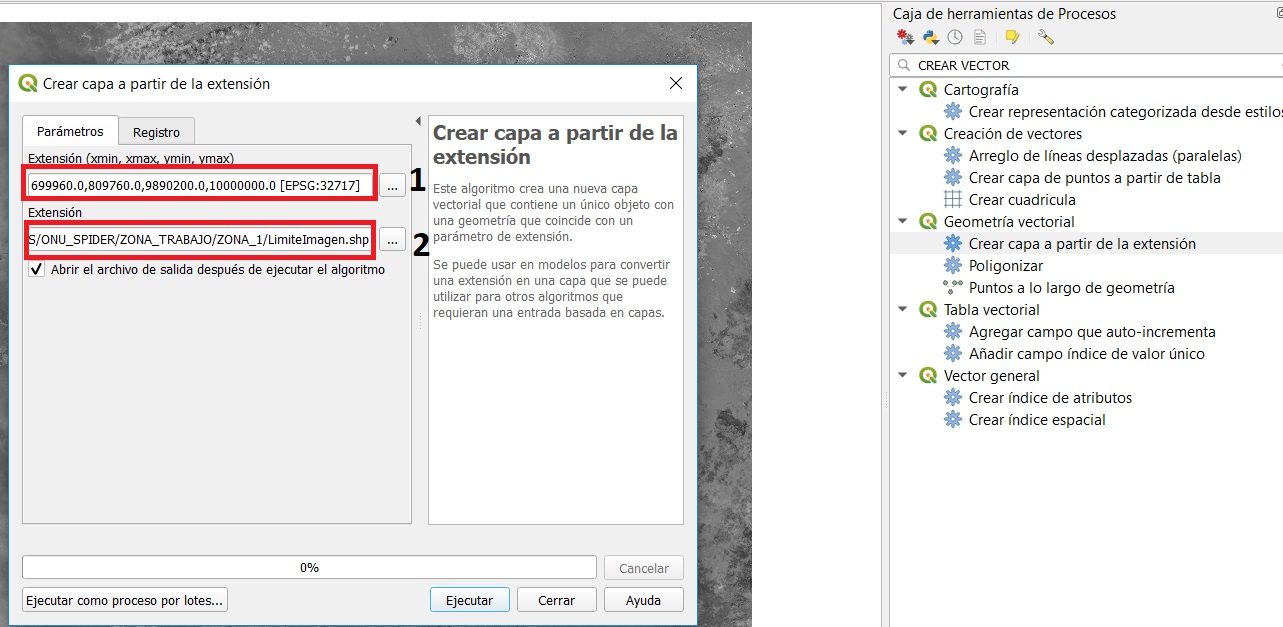Image resolution: width=1283 pixels, height=627 pixels.
Task: Open the processing History clock icon
Action: click(955, 38)
